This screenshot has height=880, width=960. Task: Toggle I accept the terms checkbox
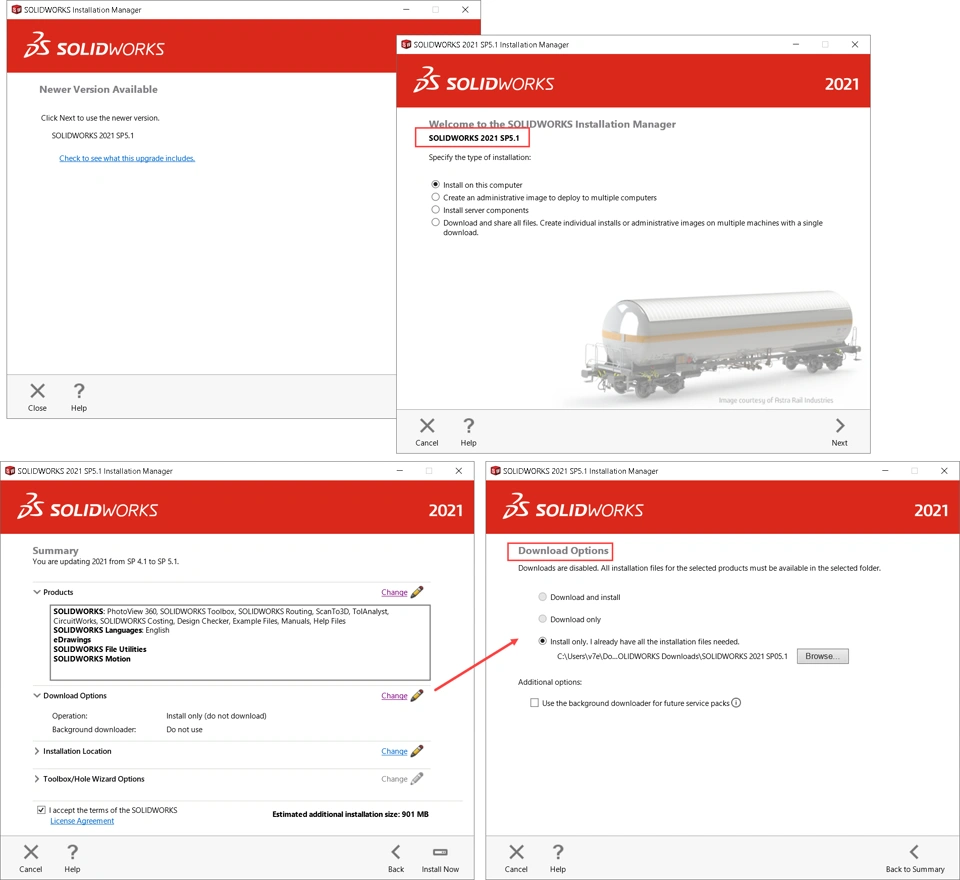(41, 810)
